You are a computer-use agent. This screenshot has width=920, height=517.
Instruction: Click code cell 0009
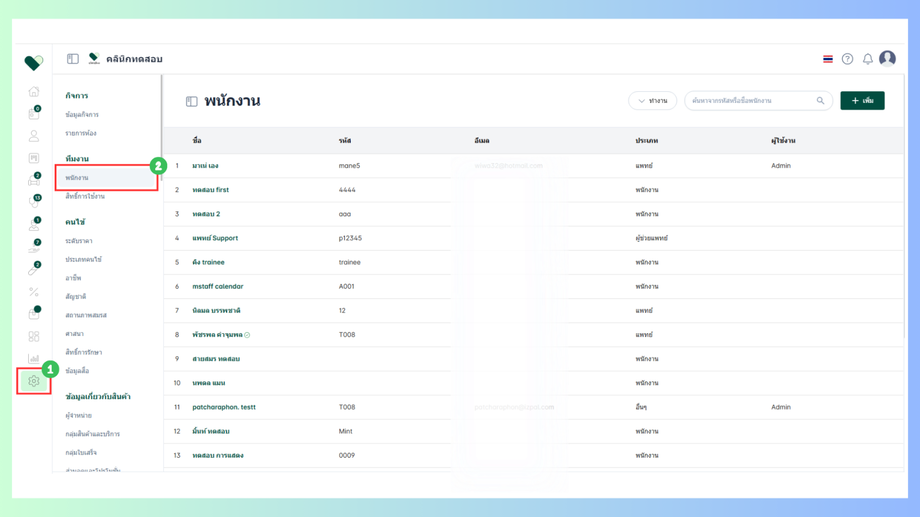coord(346,455)
